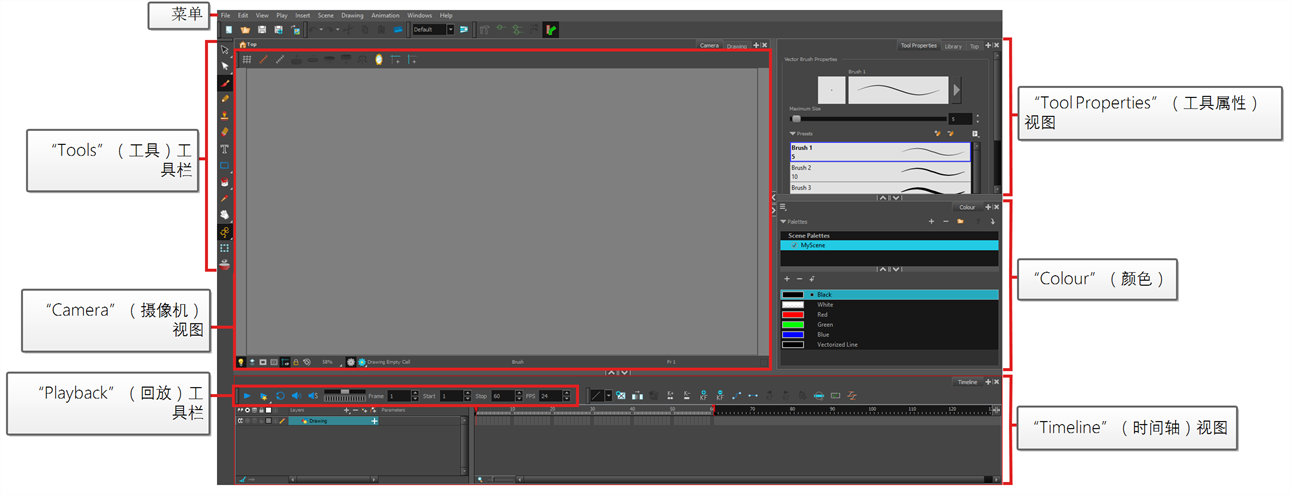Select the Brush tool in Tools toolbar

tap(225, 83)
